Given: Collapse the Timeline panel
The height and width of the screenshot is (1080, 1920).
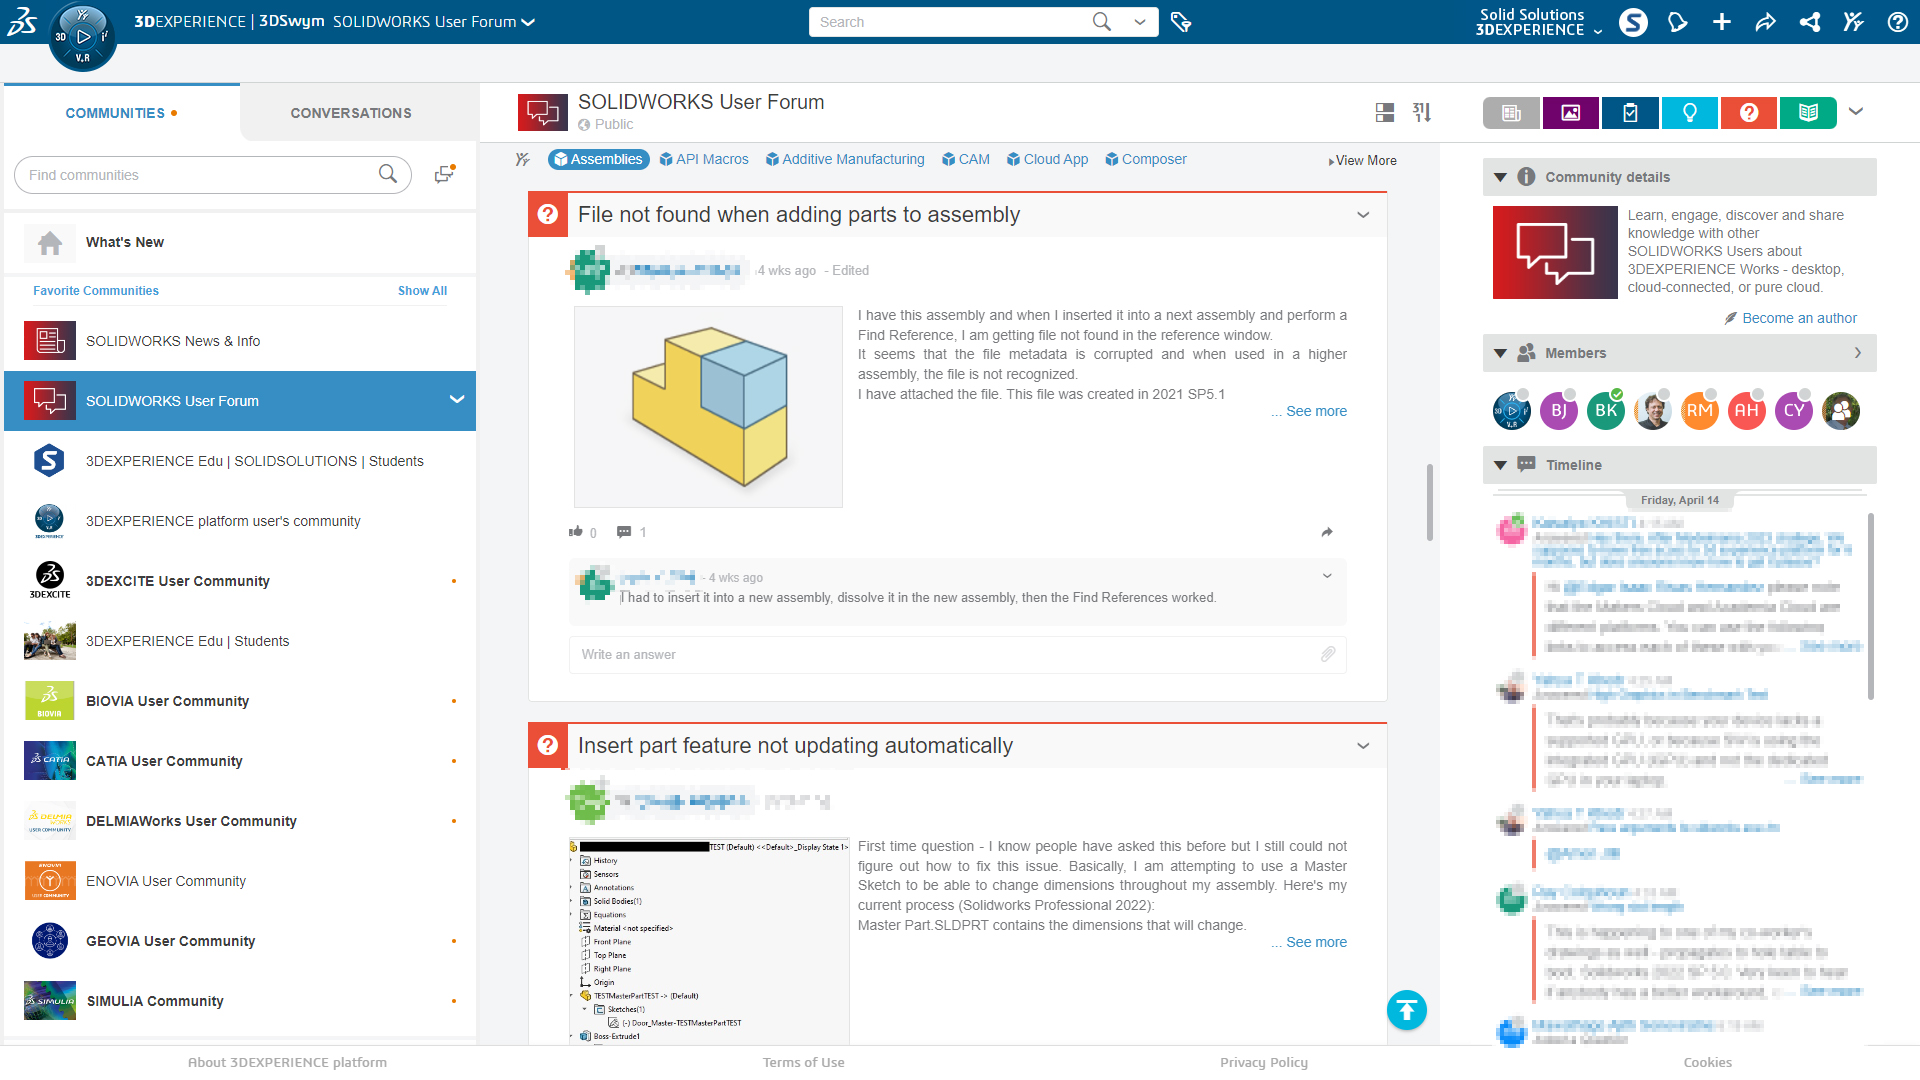Looking at the screenshot, I should [1500, 464].
